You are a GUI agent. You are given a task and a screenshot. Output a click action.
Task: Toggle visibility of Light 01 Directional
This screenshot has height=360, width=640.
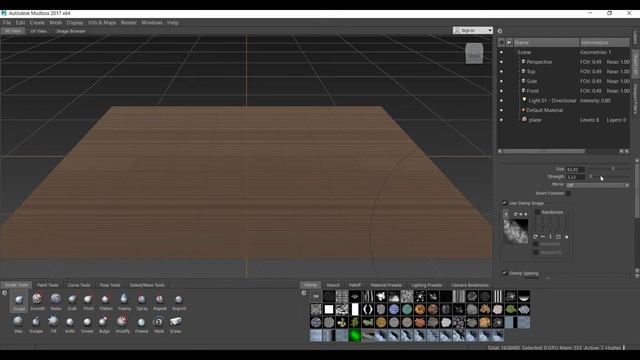pyautogui.click(x=501, y=100)
